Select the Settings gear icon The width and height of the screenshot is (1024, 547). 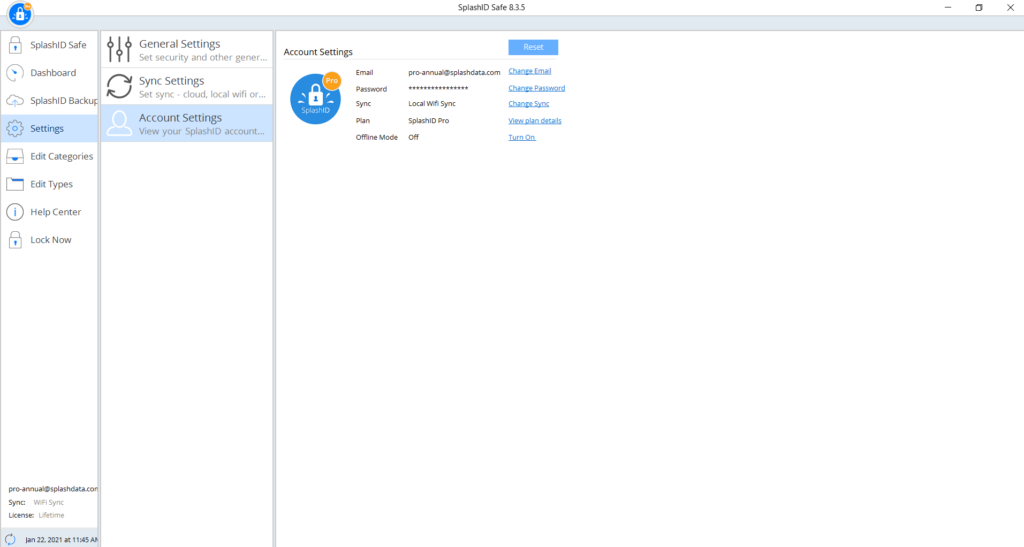[x=15, y=128]
